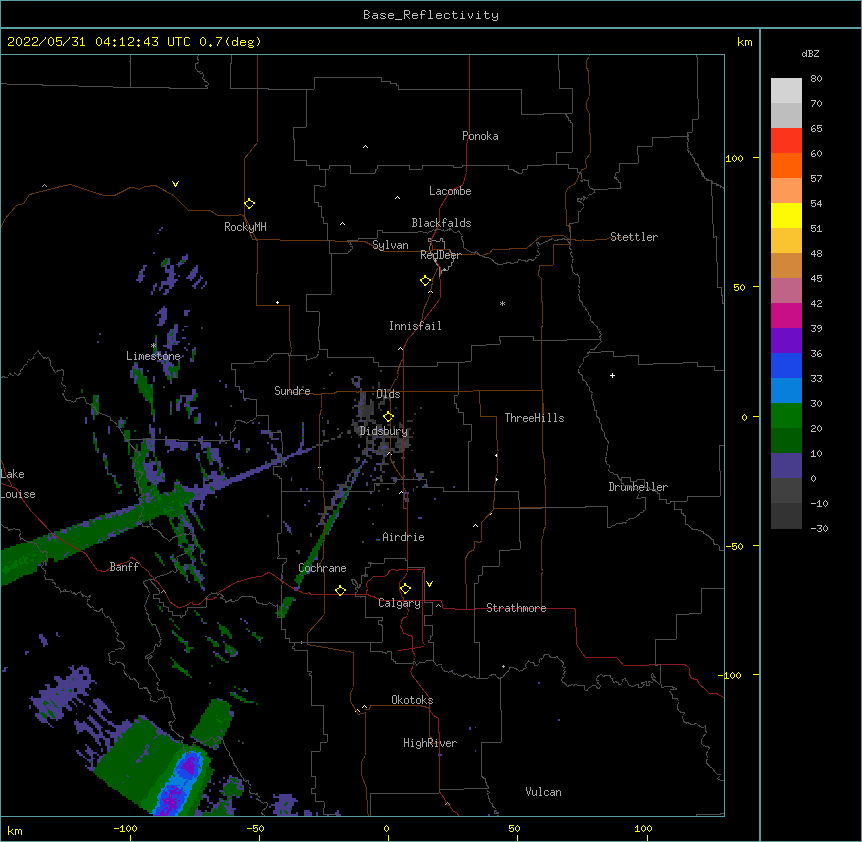The height and width of the screenshot is (842, 862).
Task: Click the Sylvan label
Action: pyautogui.click(x=390, y=245)
